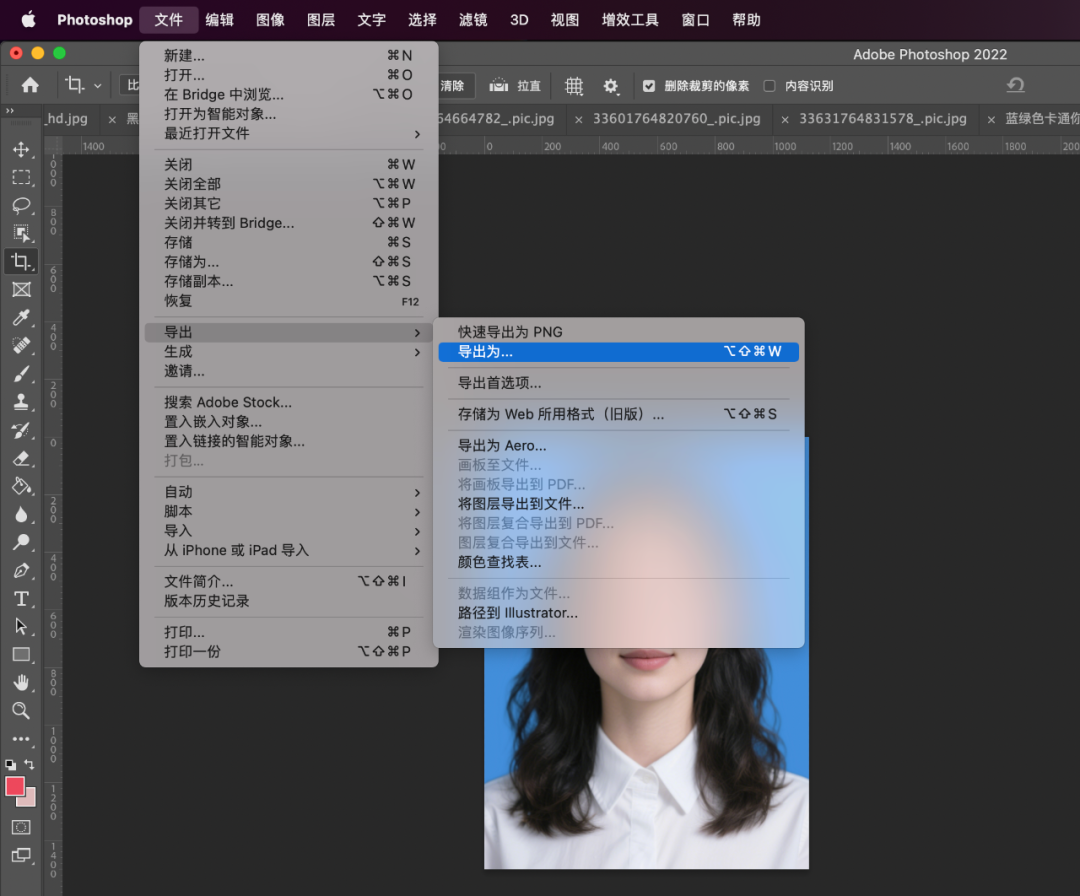Open crop overlay grid options icon
This screenshot has width=1080, height=896.
tap(574, 86)
